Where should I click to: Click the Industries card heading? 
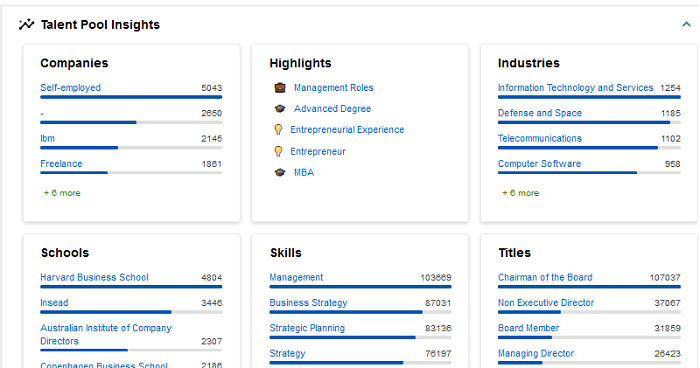[529, 63]
